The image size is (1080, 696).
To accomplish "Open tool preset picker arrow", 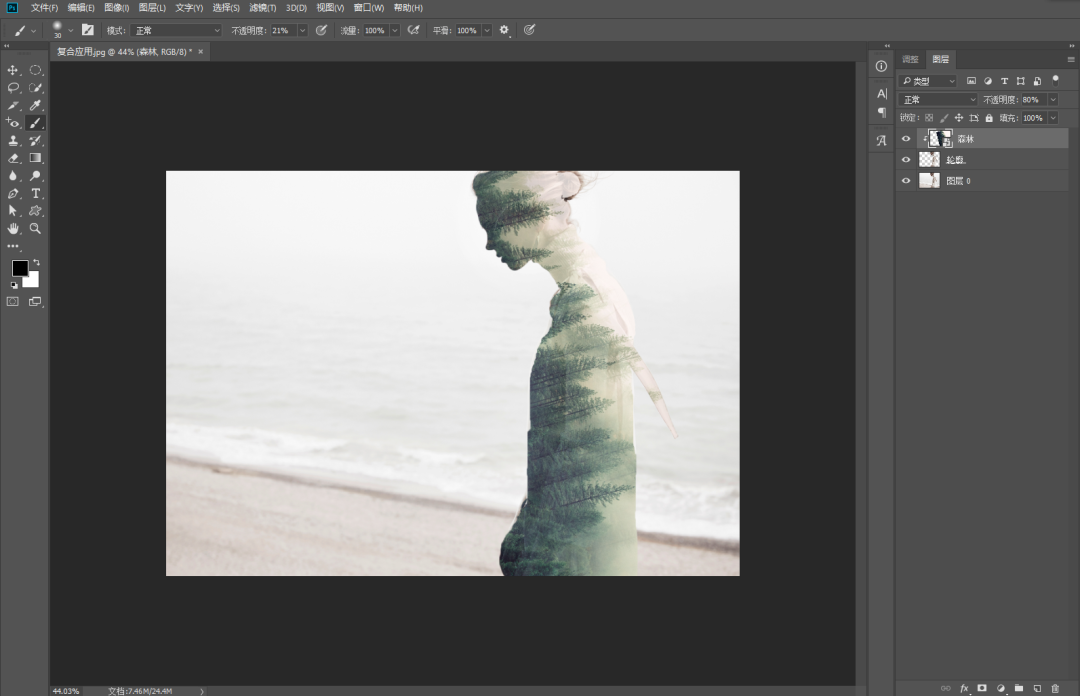I will click(x=33, y=31).
